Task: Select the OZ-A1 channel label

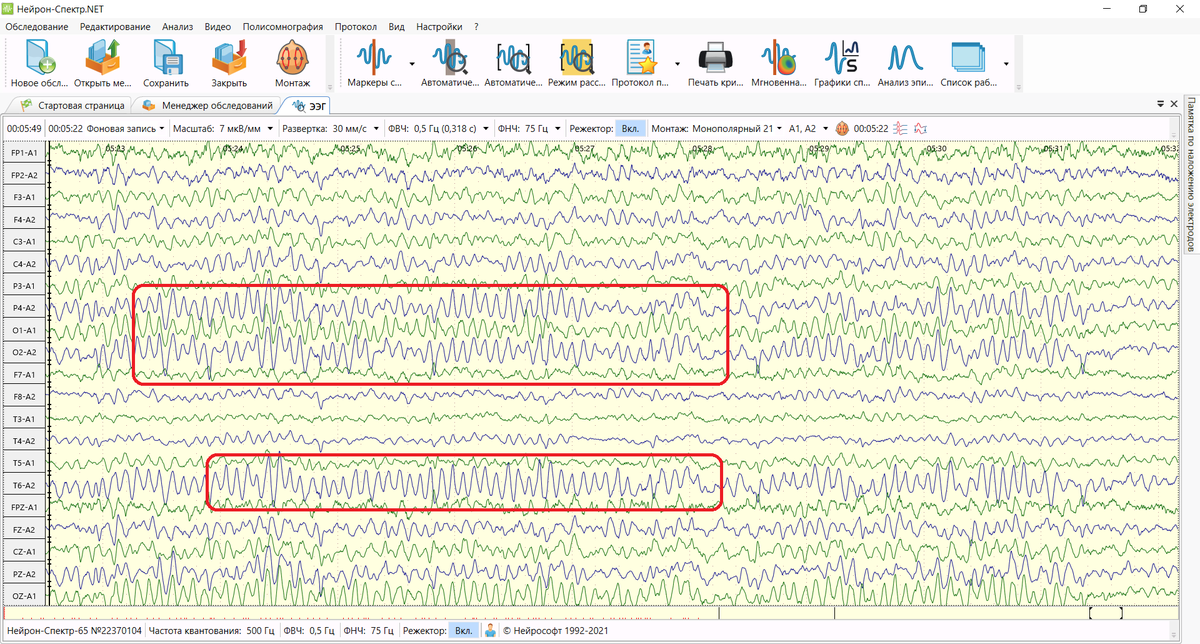Action: click(x=24, y=596)
